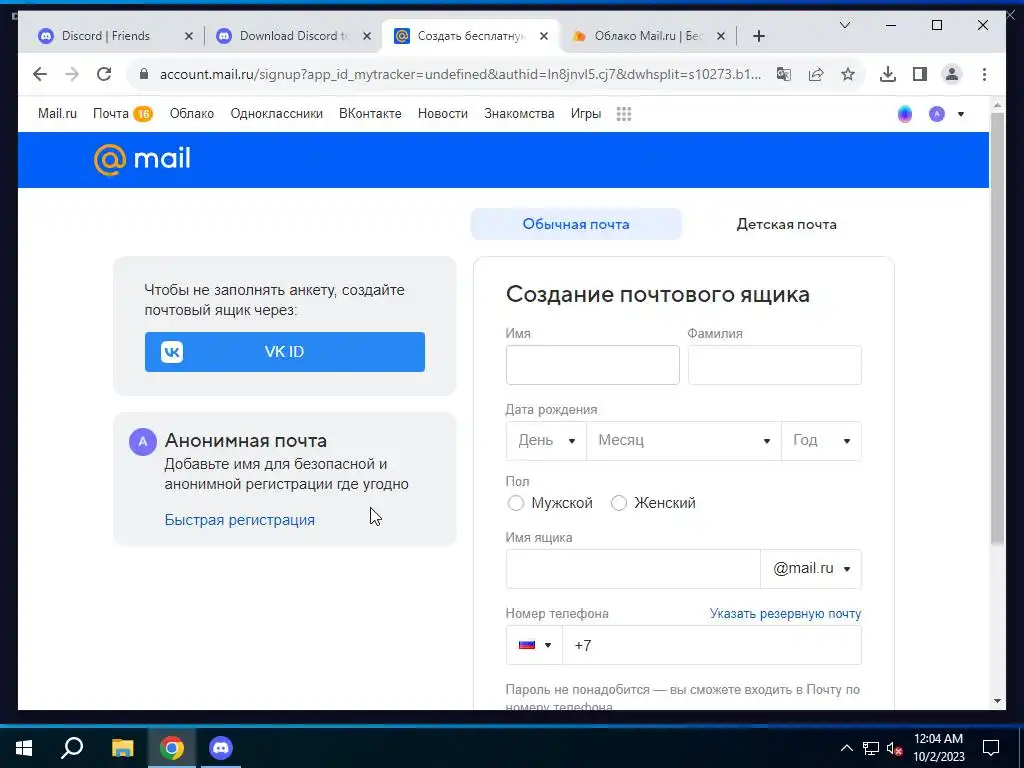
Task: Select the Обычная почта tab
Action: [576, 224]
